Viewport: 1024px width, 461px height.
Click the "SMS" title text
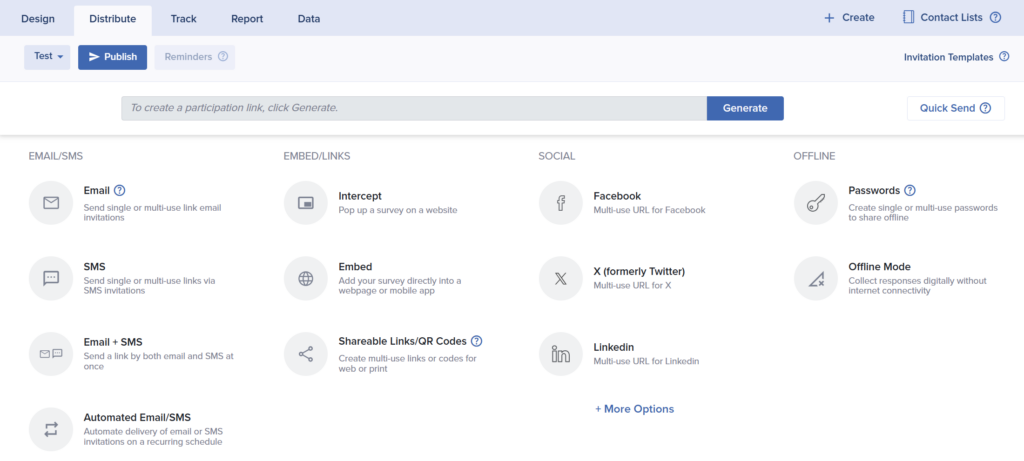coord(95,266)
